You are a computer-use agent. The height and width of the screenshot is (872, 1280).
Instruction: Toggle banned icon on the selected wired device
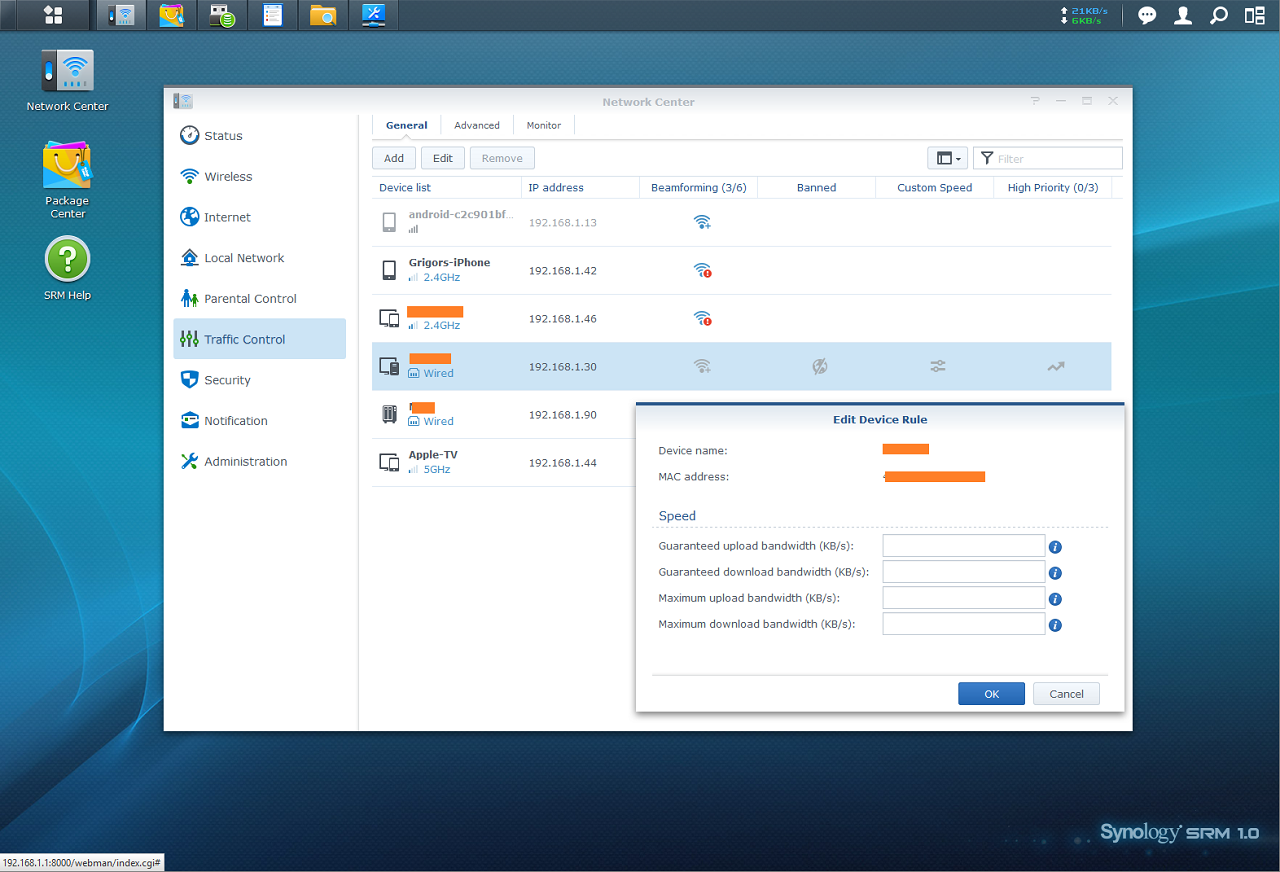[820, 367]
